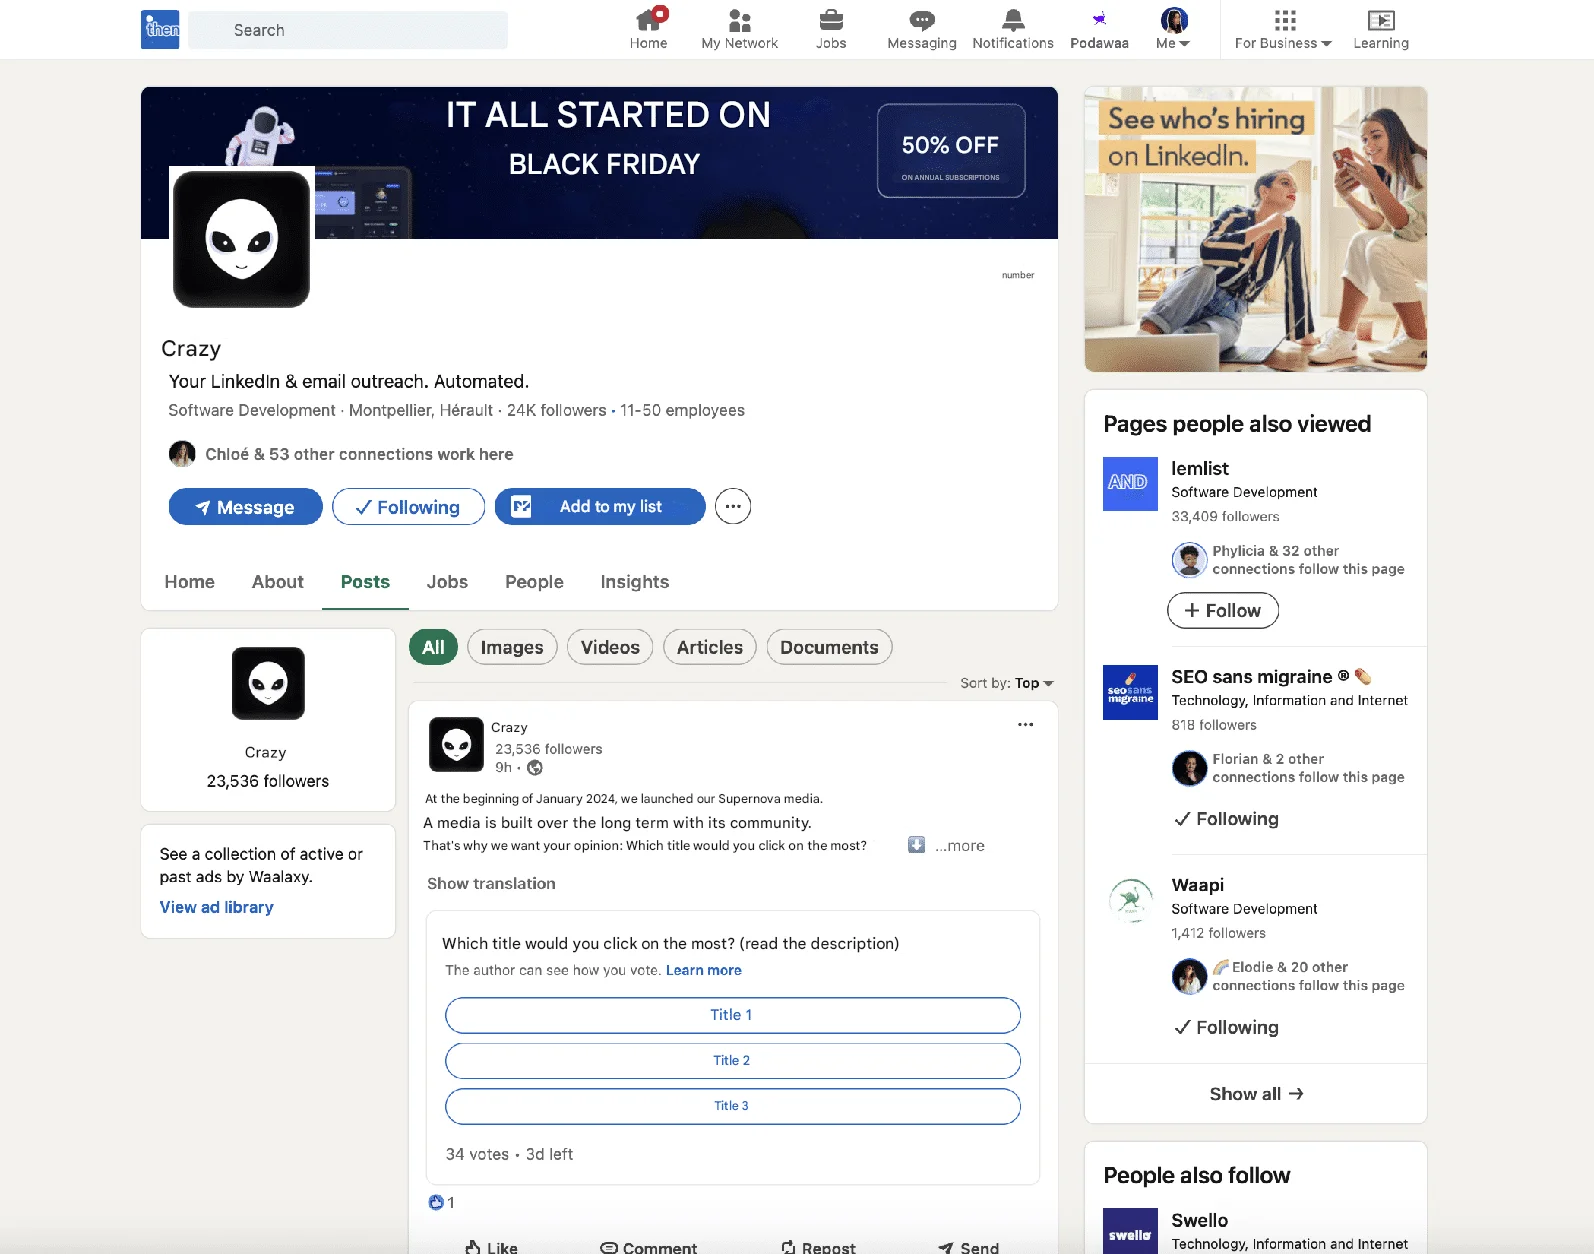Screen dimensions: 1594x1254
Task: Repost the poll post
Action: click(818, 1247)
